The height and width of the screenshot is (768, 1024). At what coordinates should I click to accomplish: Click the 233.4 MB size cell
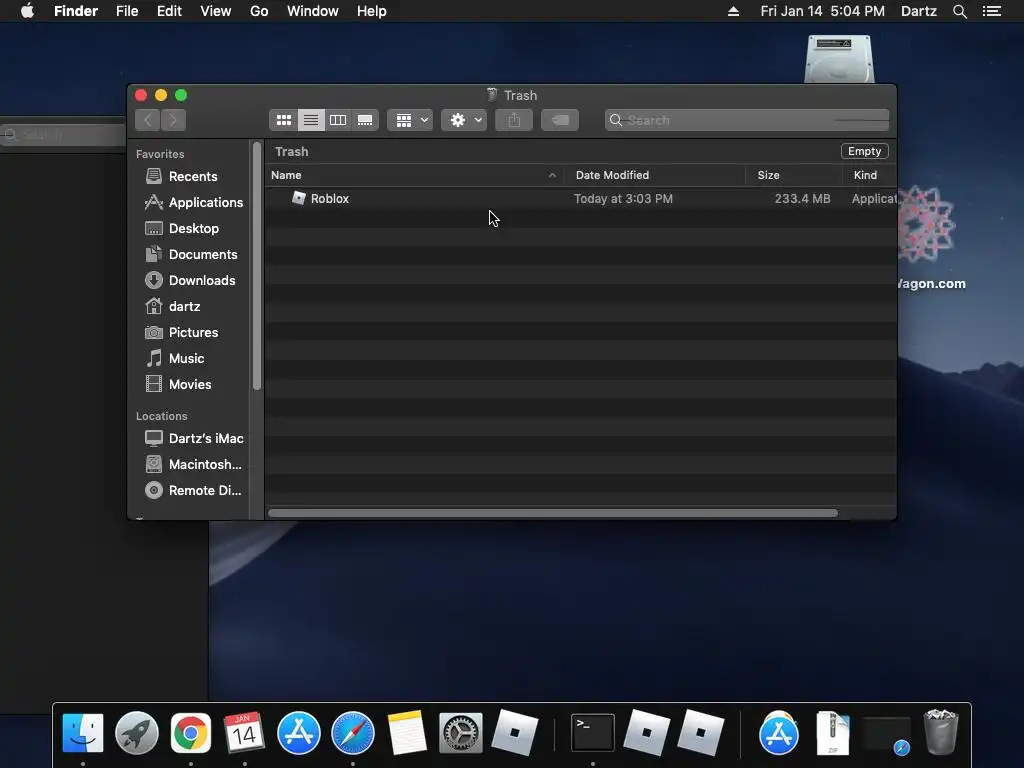[802, 199]
